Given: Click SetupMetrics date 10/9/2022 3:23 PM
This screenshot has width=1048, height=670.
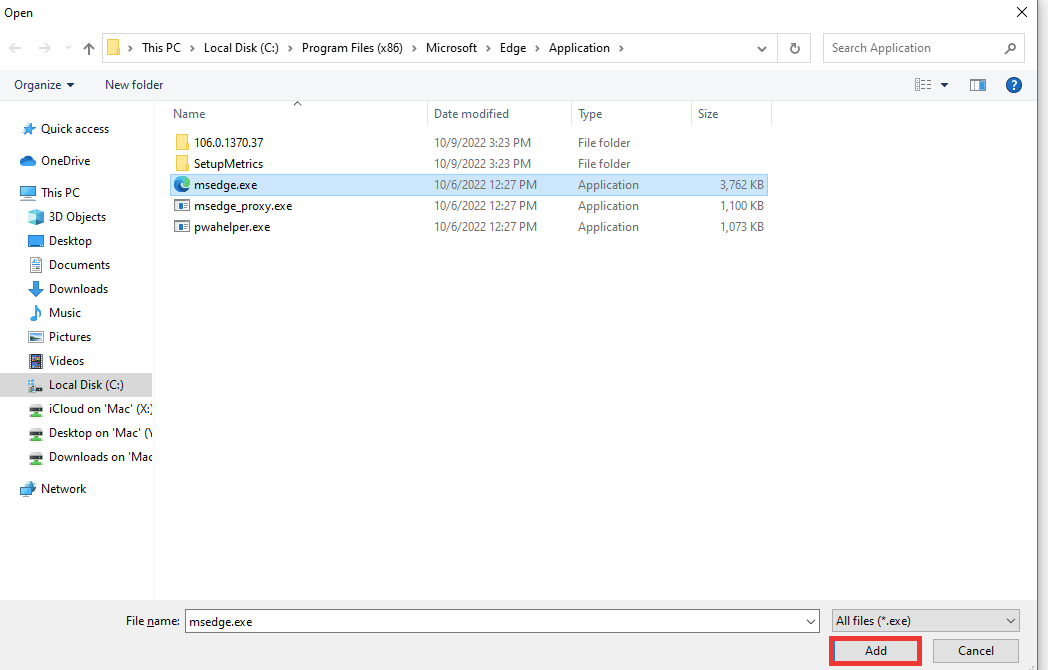Looking at the screenshot, I should [483, 164].
